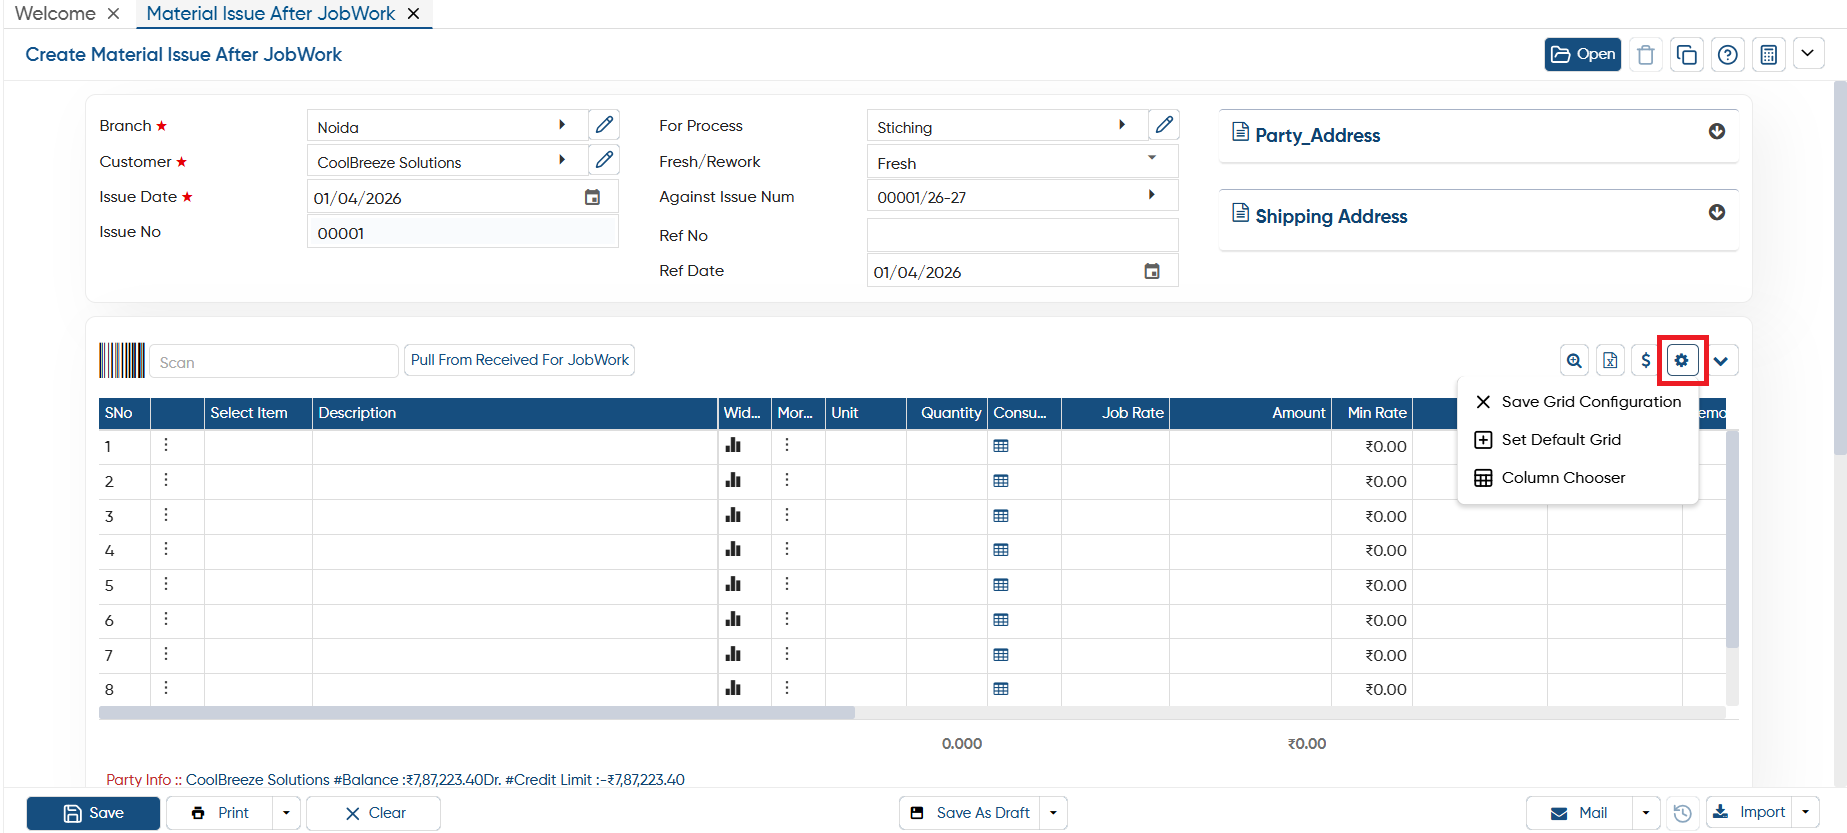Click the edit pencil next to Customer

604,160
